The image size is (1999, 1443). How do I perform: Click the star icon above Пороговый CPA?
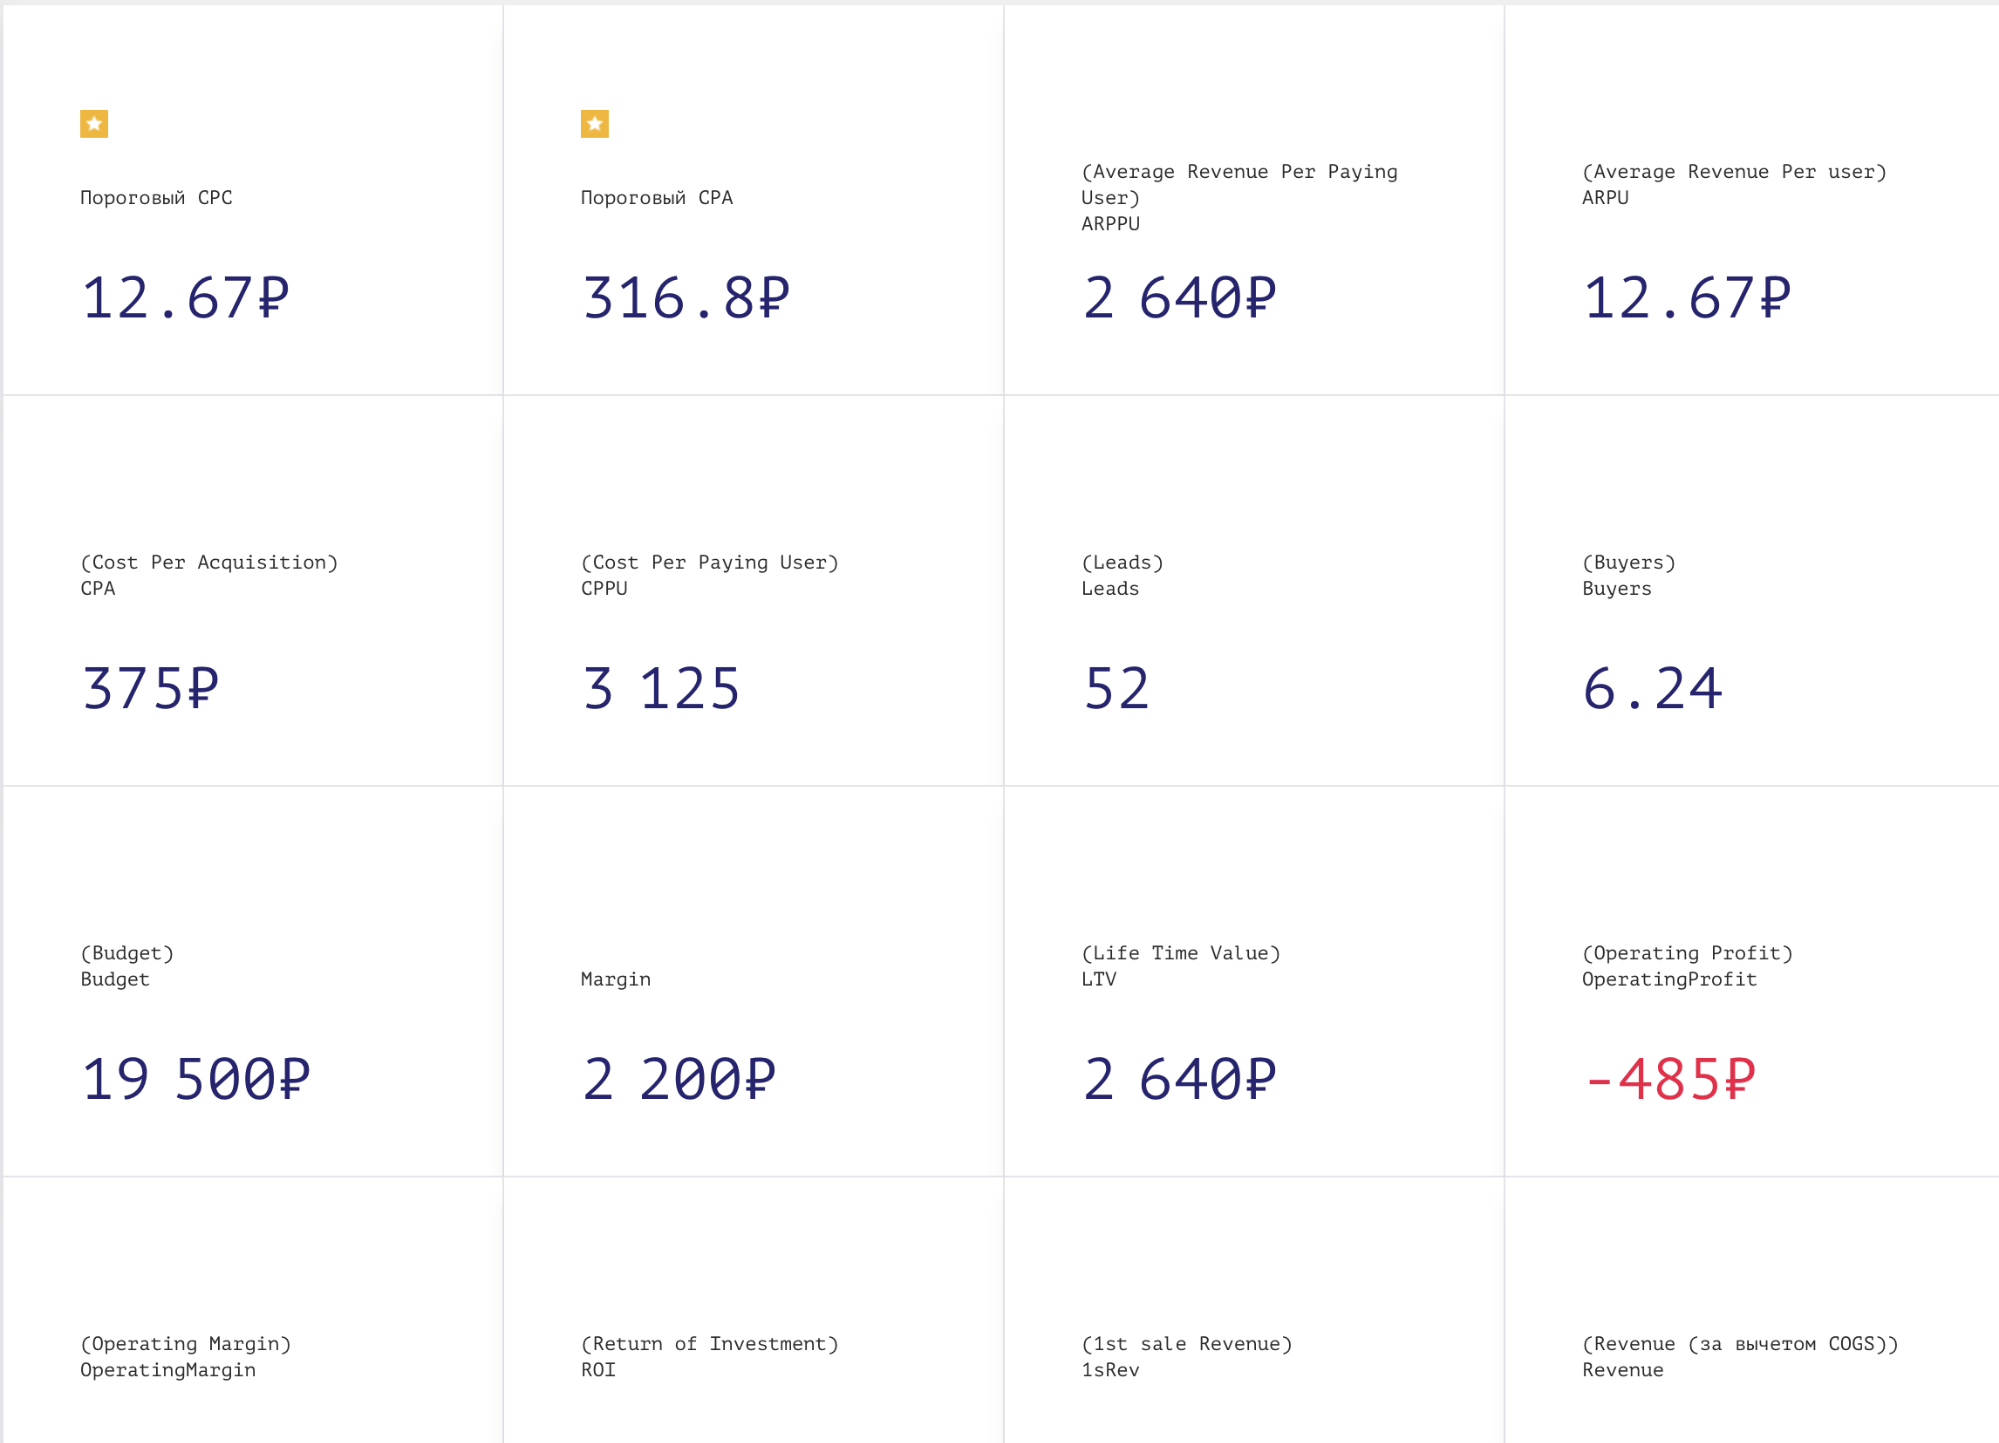coord(595,124)
